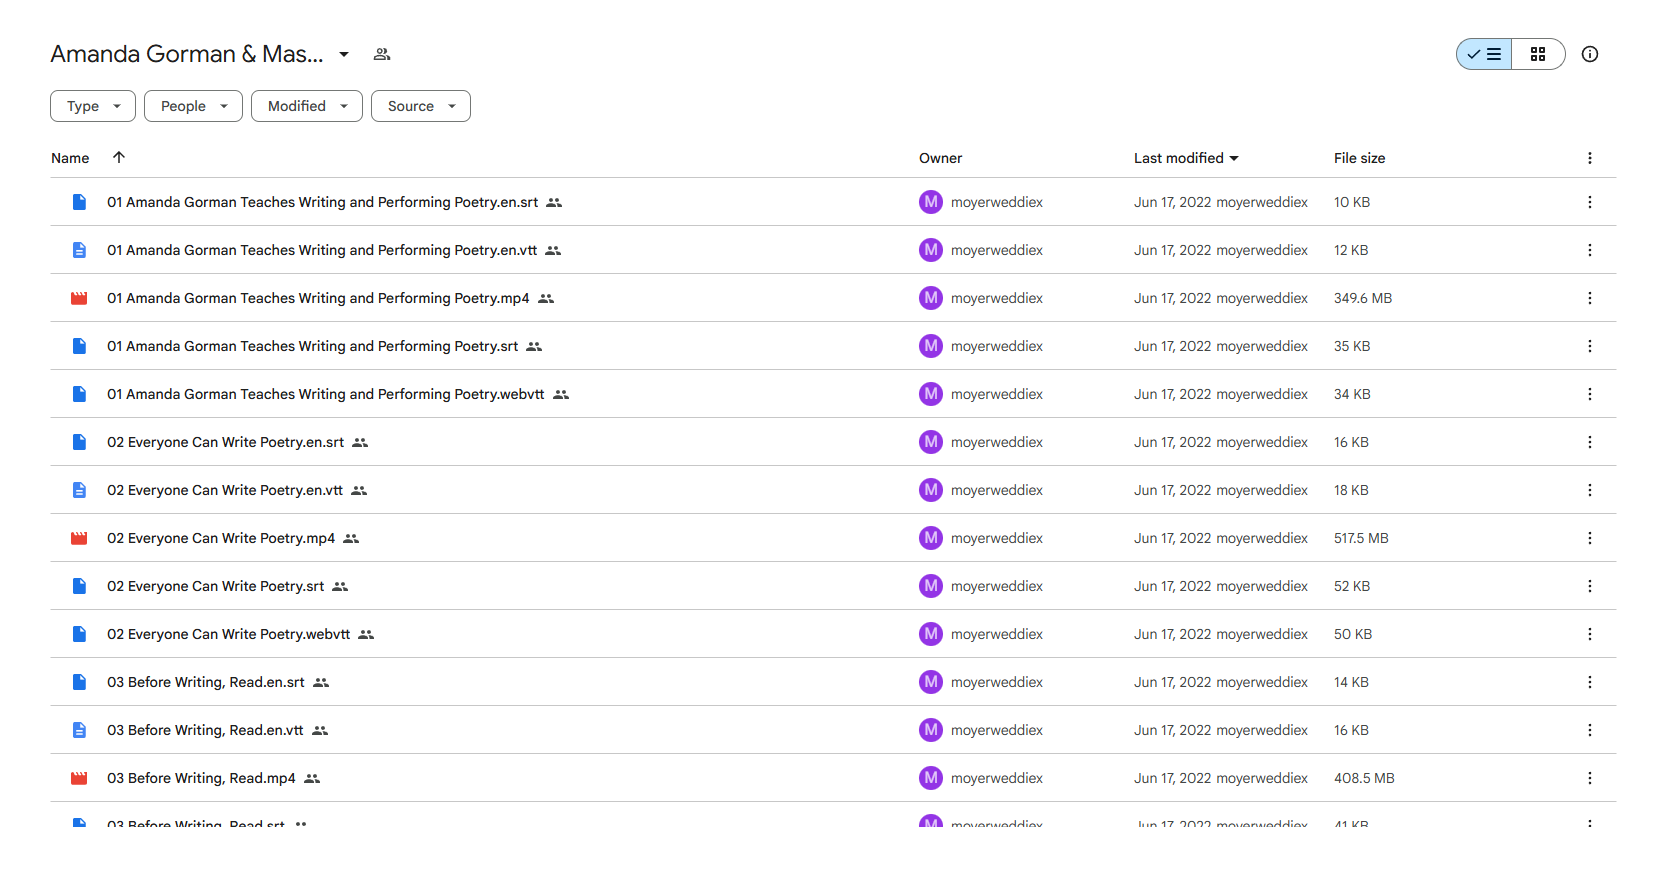Screen dimensions: 1664x876
Task: Click shared icon beside 02 Everyone Poetry.en.srt
Action: [360, 442]
